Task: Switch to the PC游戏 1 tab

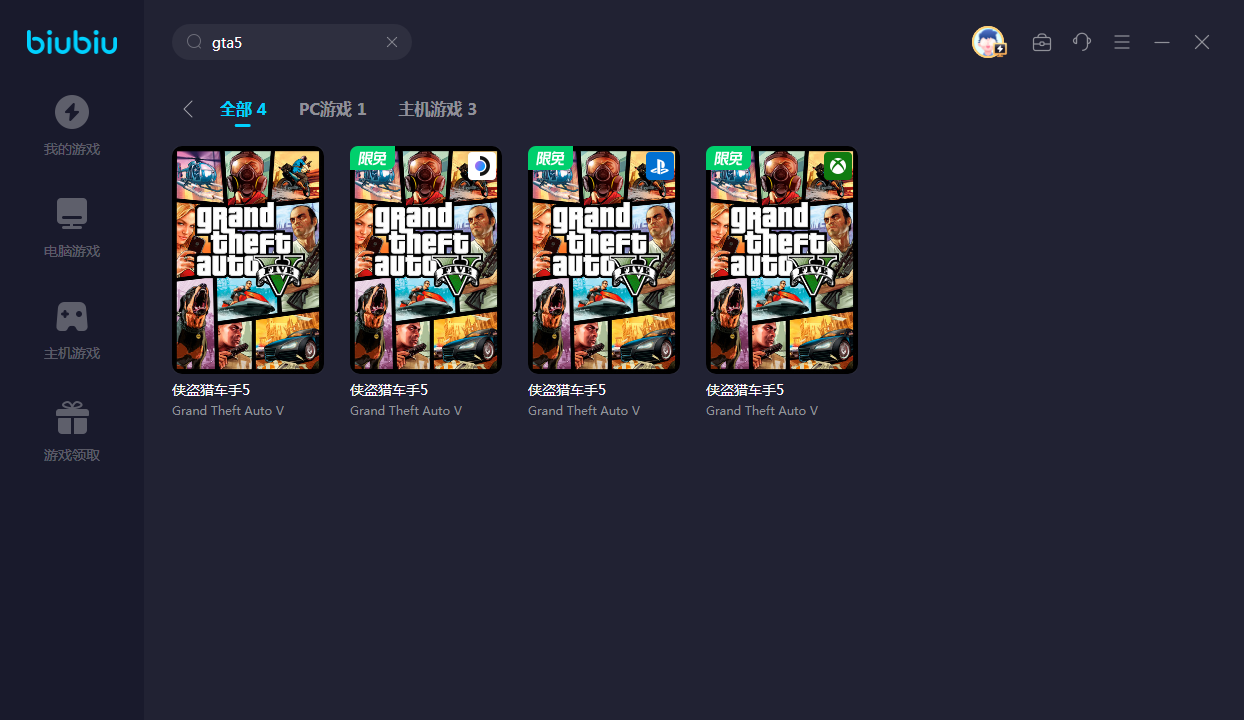Action: click(x=332, y=109)
